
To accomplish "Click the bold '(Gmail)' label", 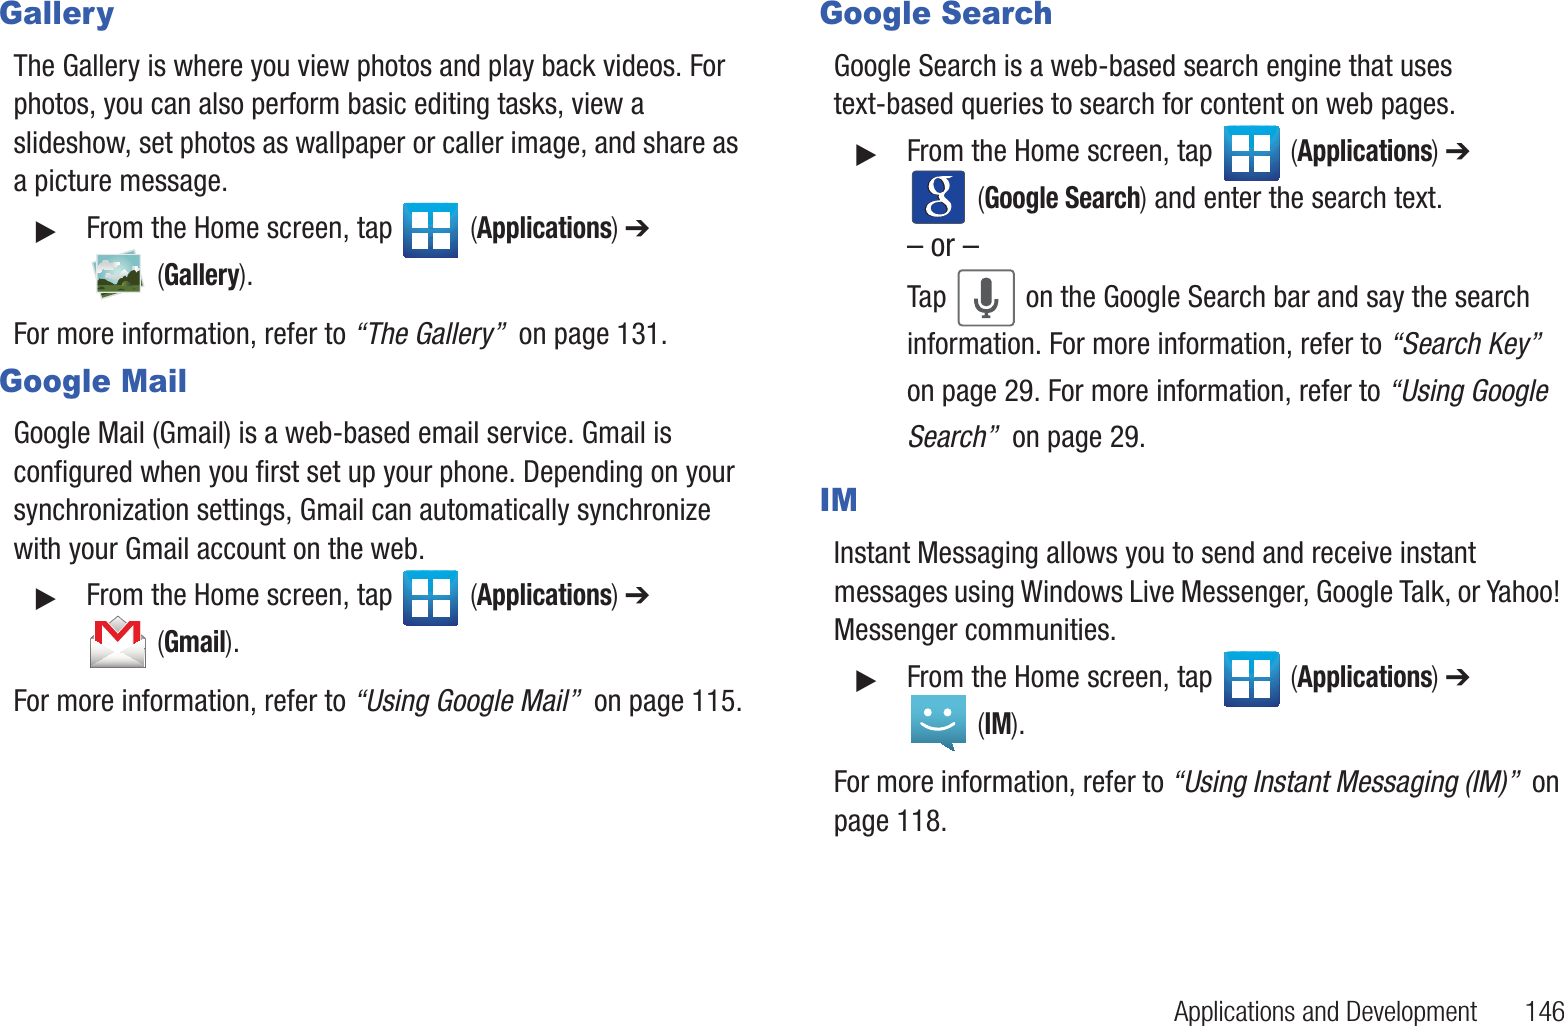I will (x=198, y=643).
